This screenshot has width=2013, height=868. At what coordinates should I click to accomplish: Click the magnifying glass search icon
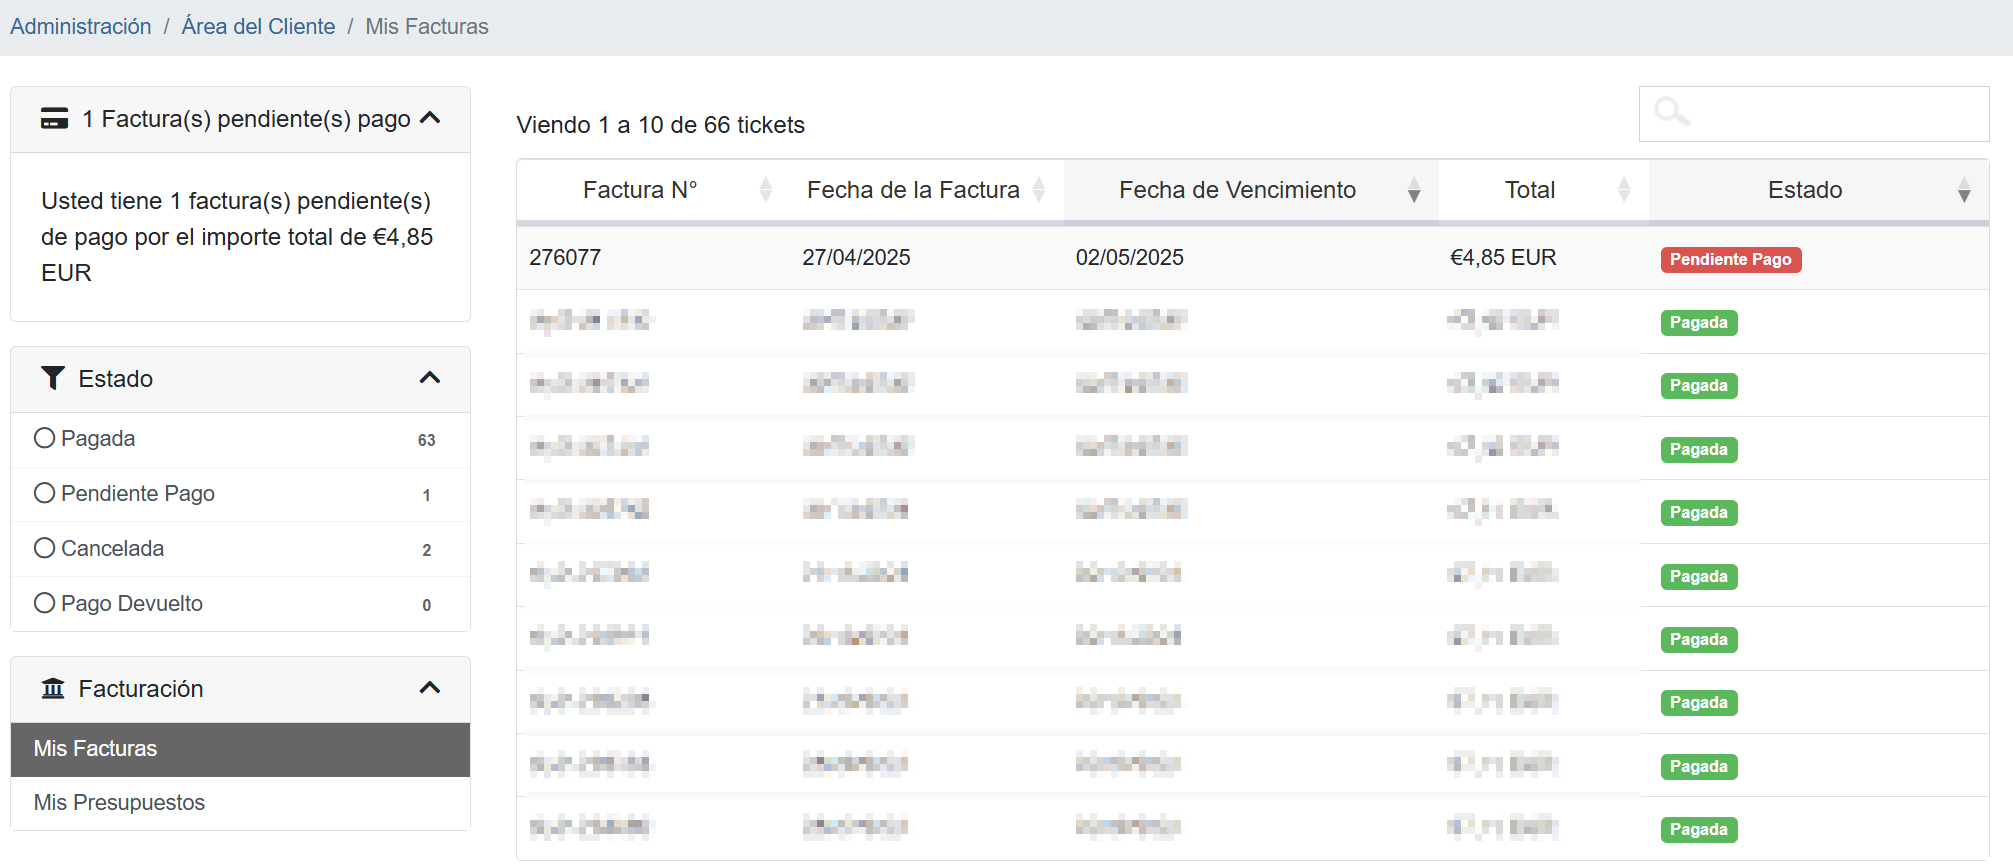point(1671,112)
